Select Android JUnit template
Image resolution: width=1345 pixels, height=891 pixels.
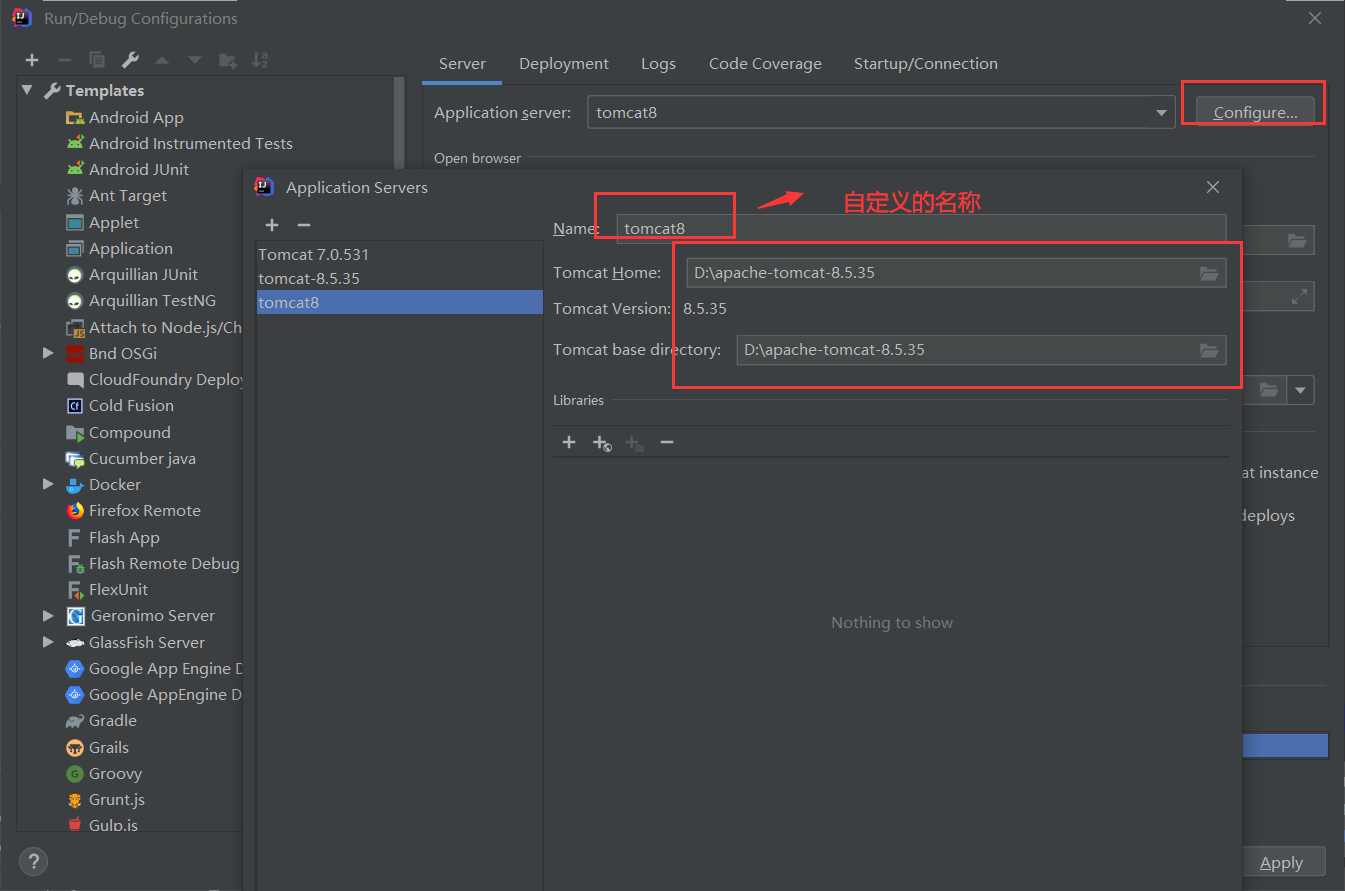pos(139,169)
